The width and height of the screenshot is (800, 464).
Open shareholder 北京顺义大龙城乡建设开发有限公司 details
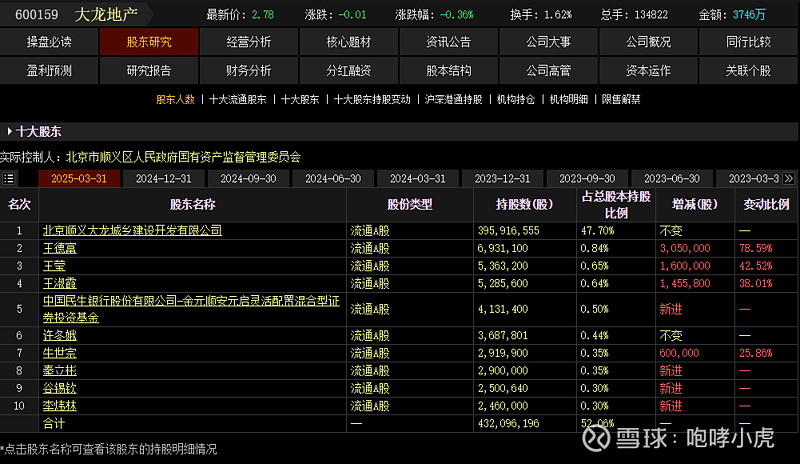click(132, 231)
